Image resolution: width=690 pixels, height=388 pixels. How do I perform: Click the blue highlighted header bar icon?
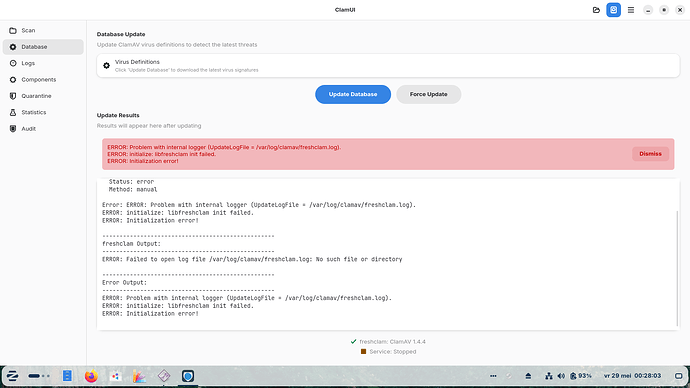(613, 10)
